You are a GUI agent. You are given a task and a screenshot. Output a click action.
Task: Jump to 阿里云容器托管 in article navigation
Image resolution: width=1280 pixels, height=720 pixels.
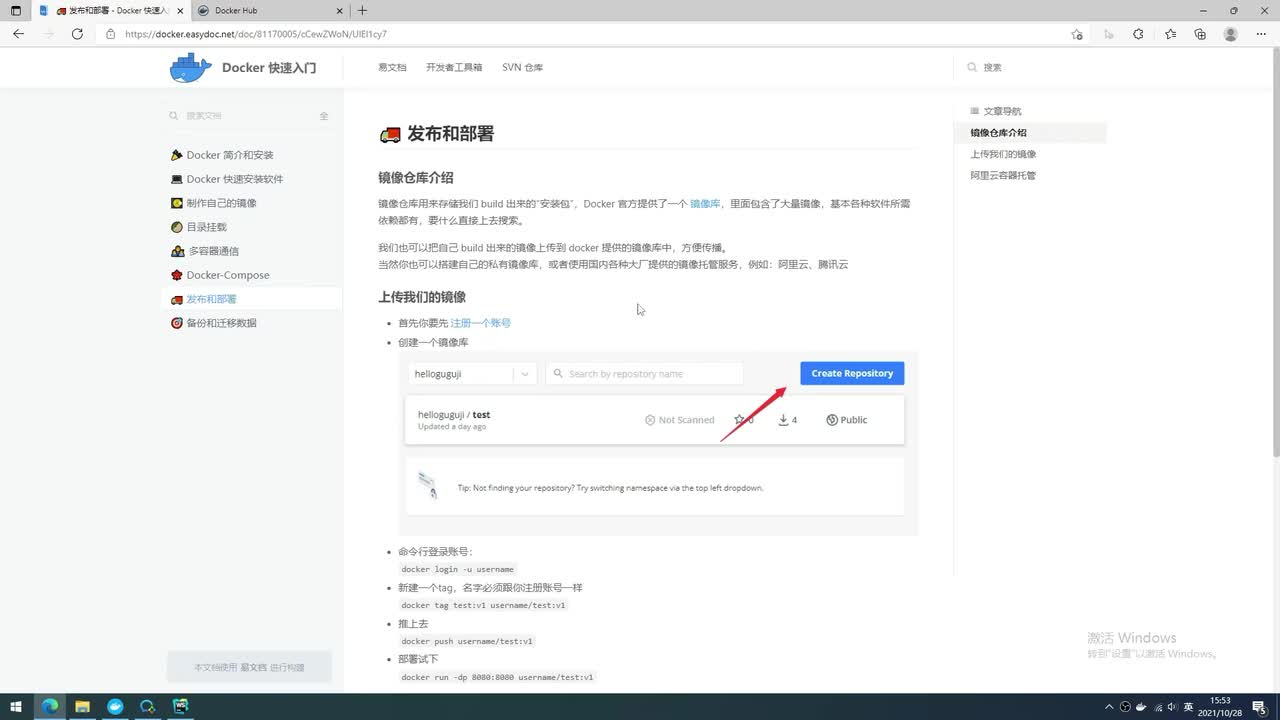tap(1003, 175)
